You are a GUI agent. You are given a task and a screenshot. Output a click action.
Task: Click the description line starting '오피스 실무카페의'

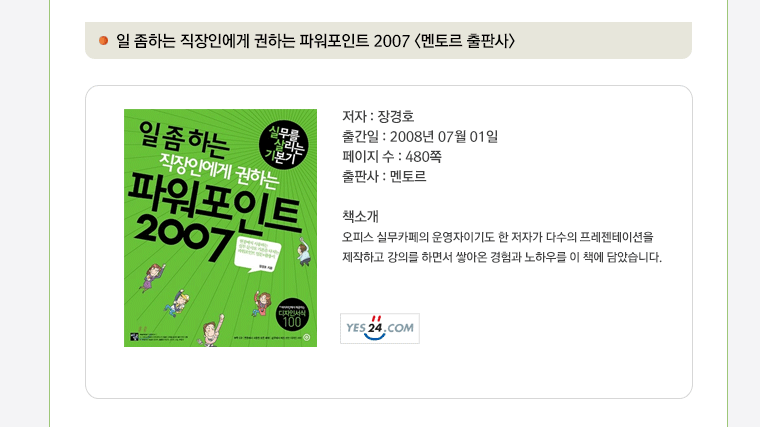tap(498, 237)
